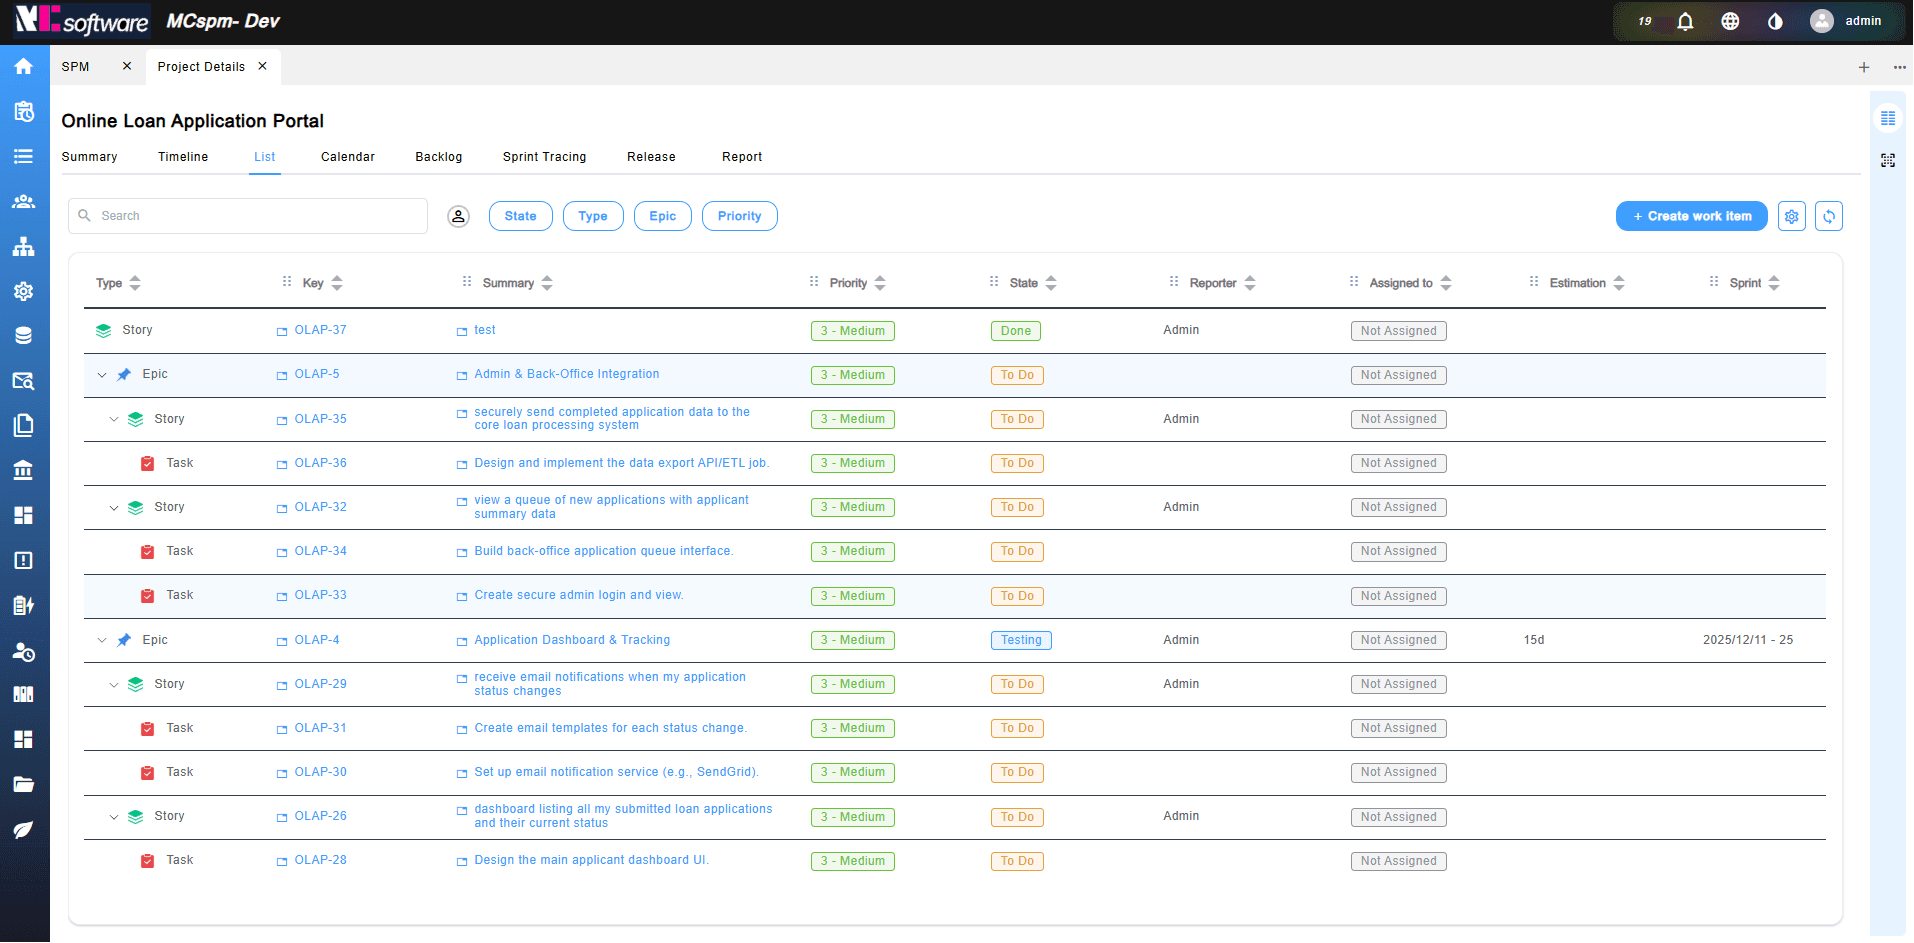Screen dimensions: 1914x943
Task: Open the organization hierarchy sidebar icon
Action: tap(24, 246)
